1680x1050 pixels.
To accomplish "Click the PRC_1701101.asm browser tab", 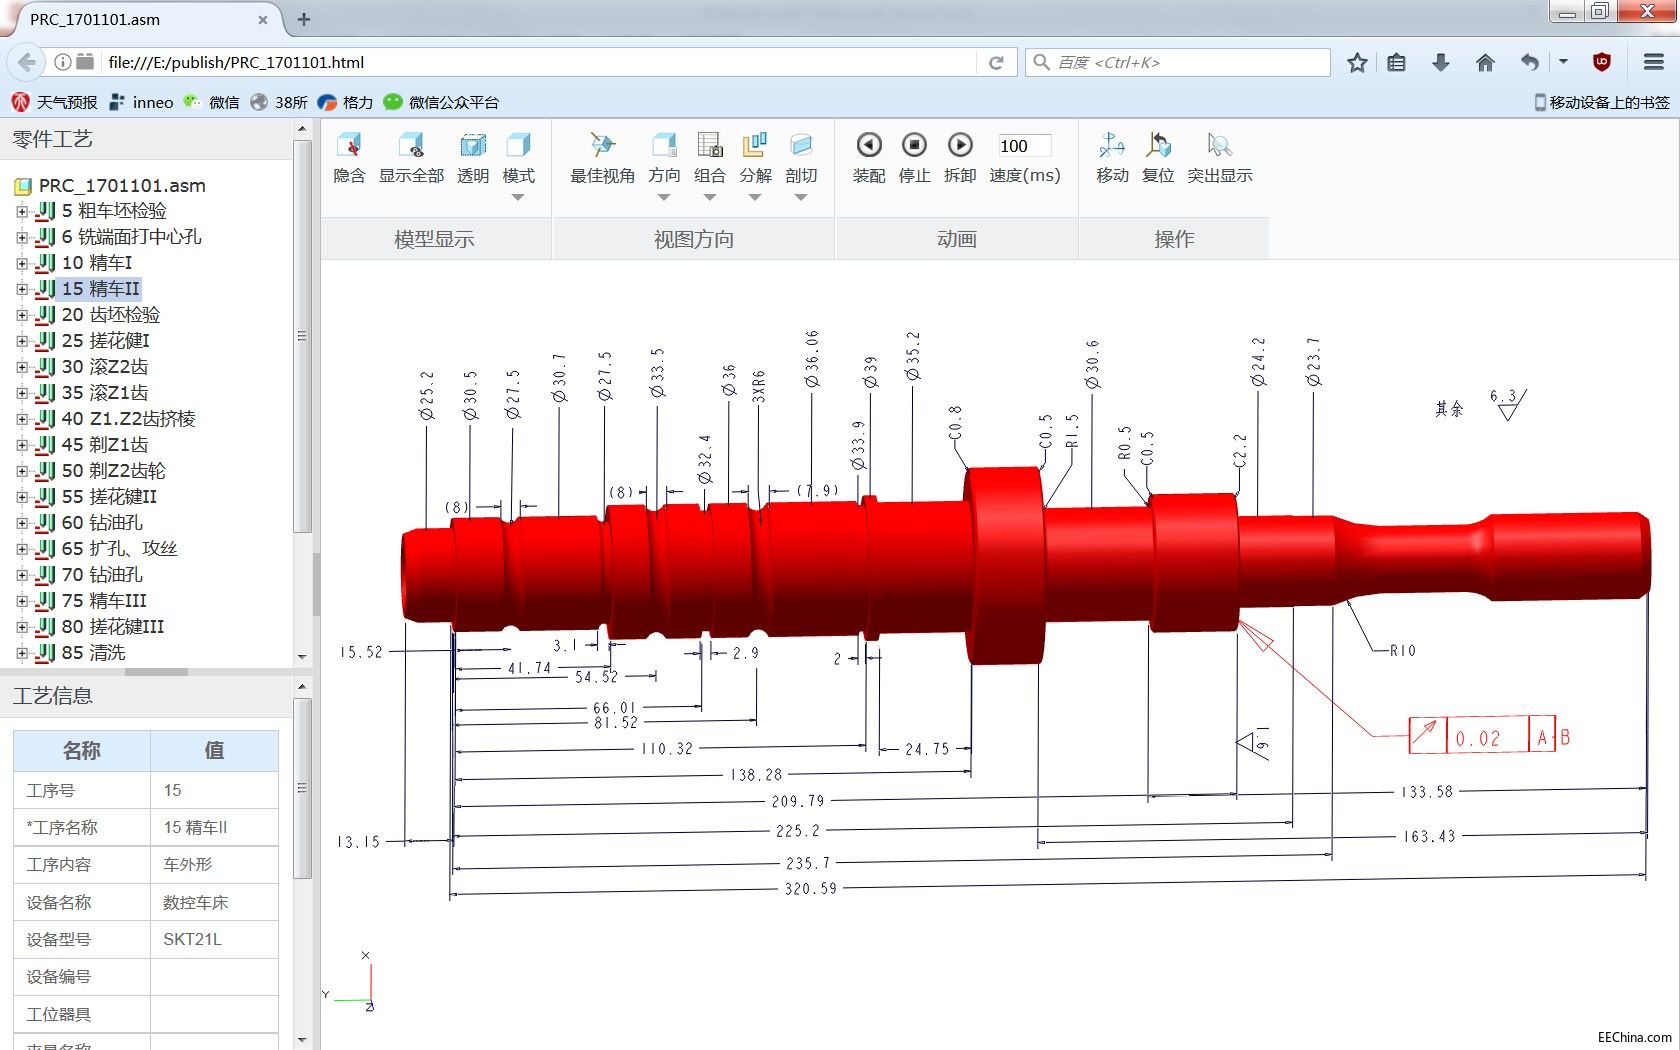I will pyautogui.click(x=140, y=20).
